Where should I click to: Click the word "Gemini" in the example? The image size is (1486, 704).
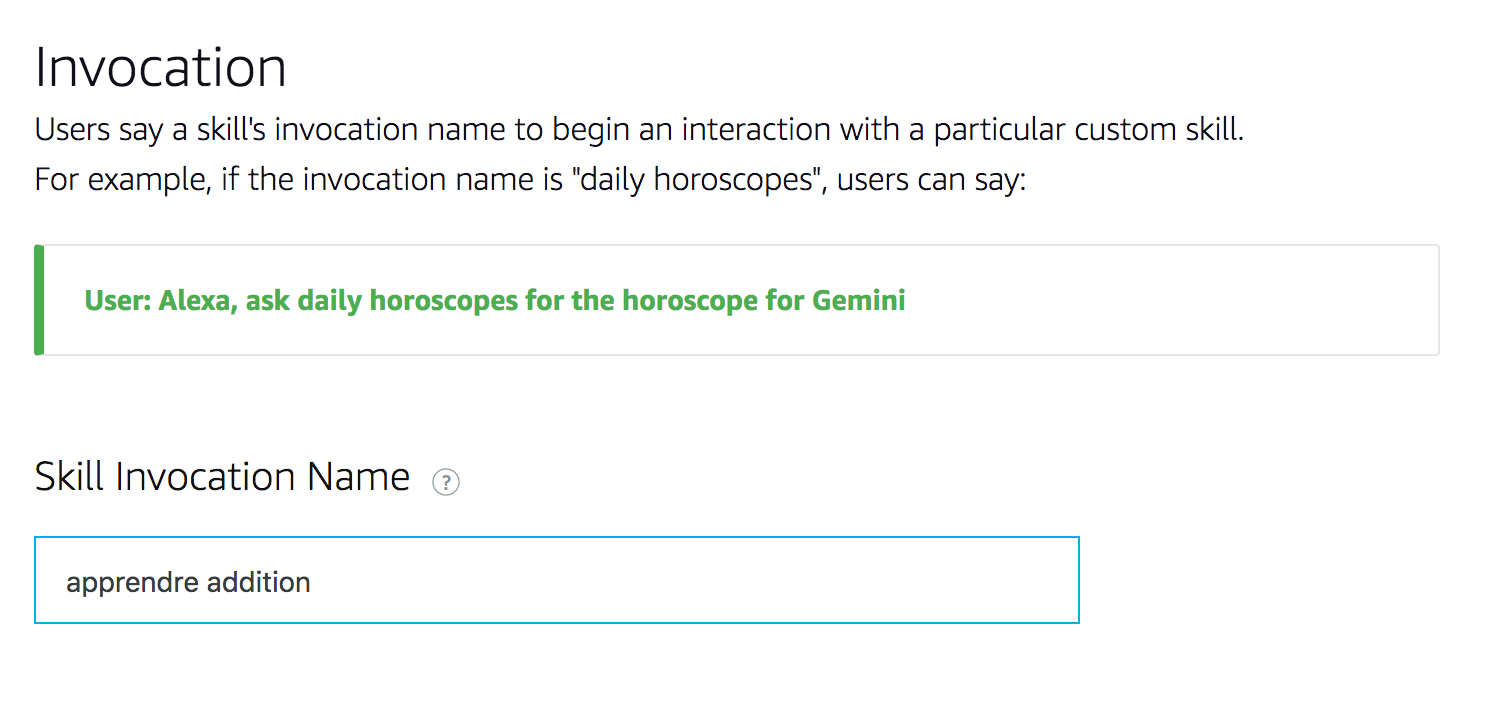(859, 300)
